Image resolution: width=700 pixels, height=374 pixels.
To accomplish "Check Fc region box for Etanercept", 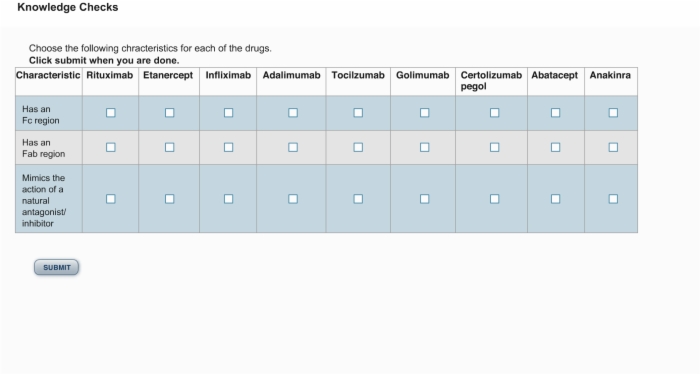I will click(170, 113).
